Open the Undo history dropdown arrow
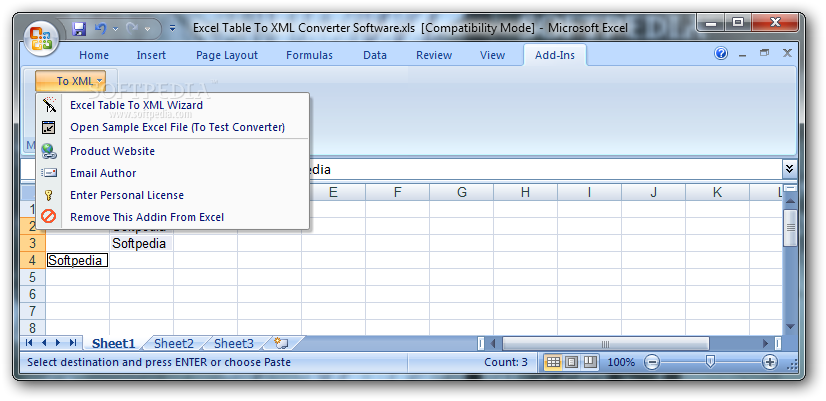The height and width of the screenshot is (401, 826). (115, 28)
